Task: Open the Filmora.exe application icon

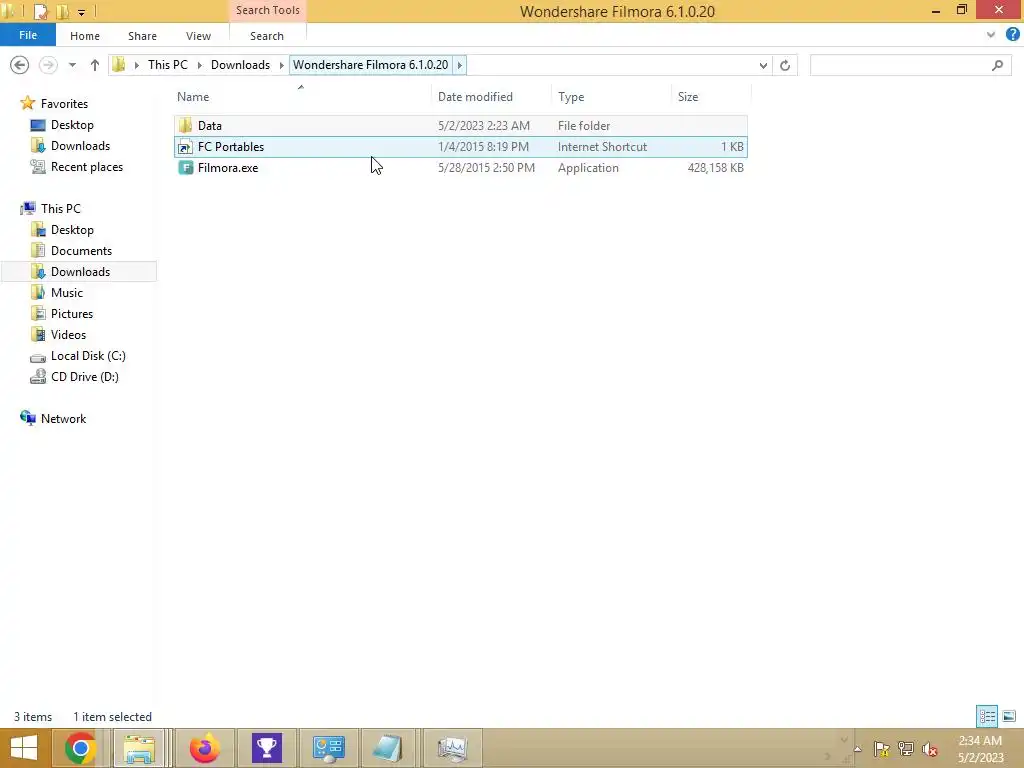Action: tap(185, 168)
